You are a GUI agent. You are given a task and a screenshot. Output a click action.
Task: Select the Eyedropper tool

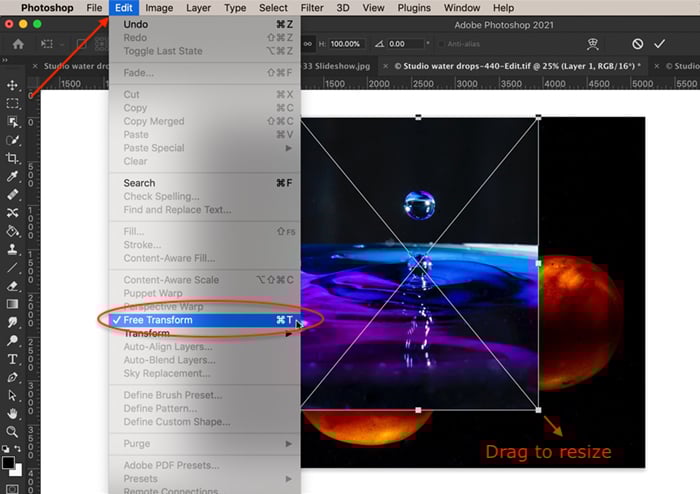tap(12, 176)
